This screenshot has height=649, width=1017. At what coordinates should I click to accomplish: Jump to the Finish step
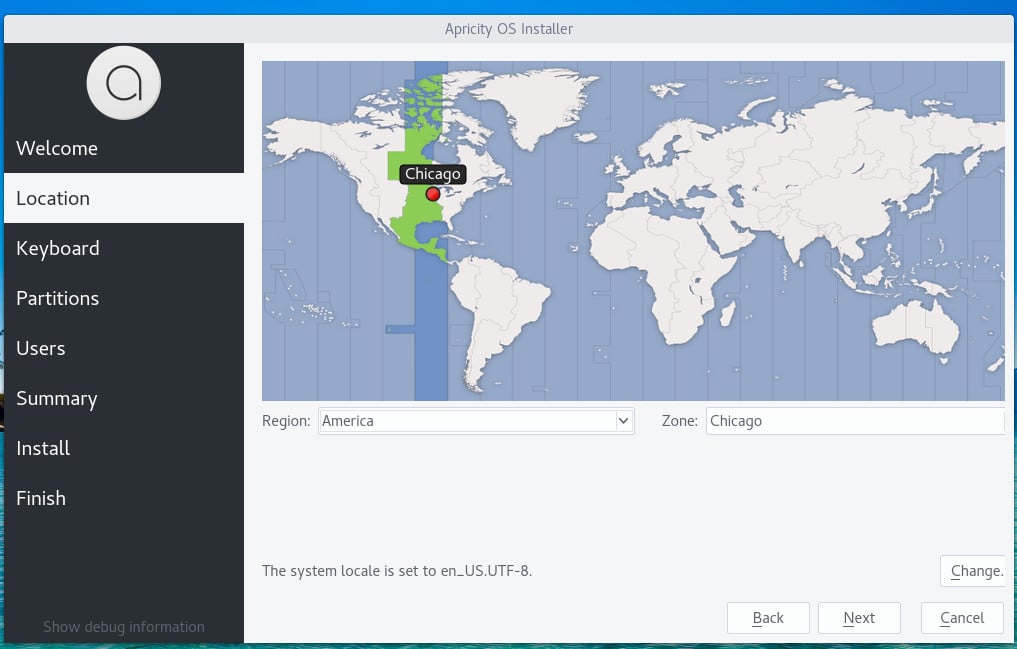point(41,498)
